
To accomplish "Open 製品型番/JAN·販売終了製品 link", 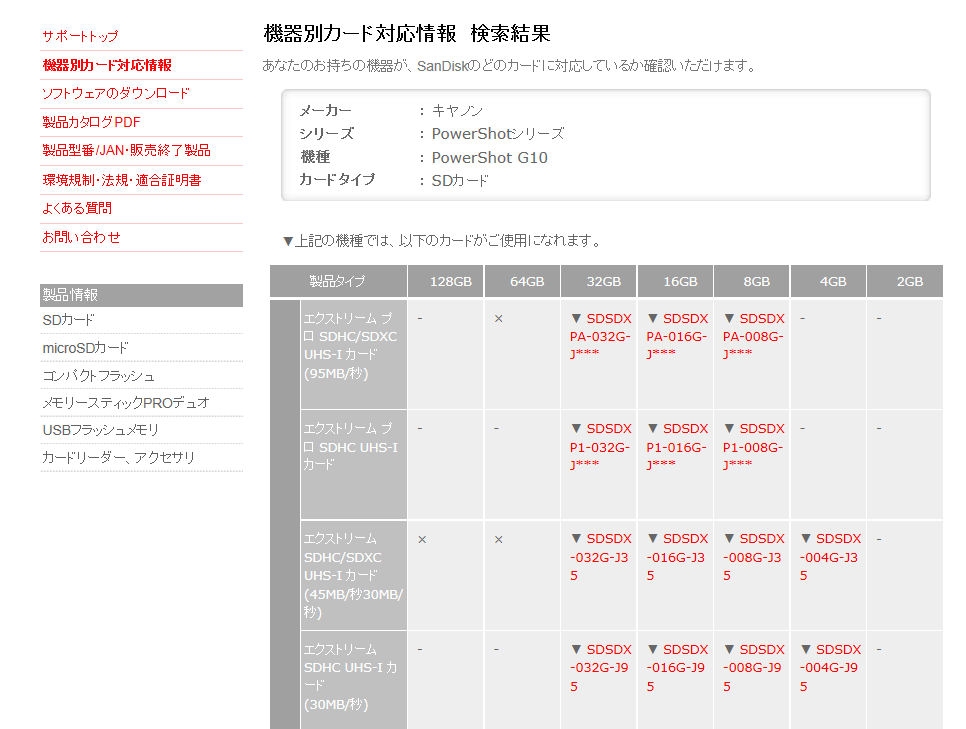I will (x=126, y=150).
